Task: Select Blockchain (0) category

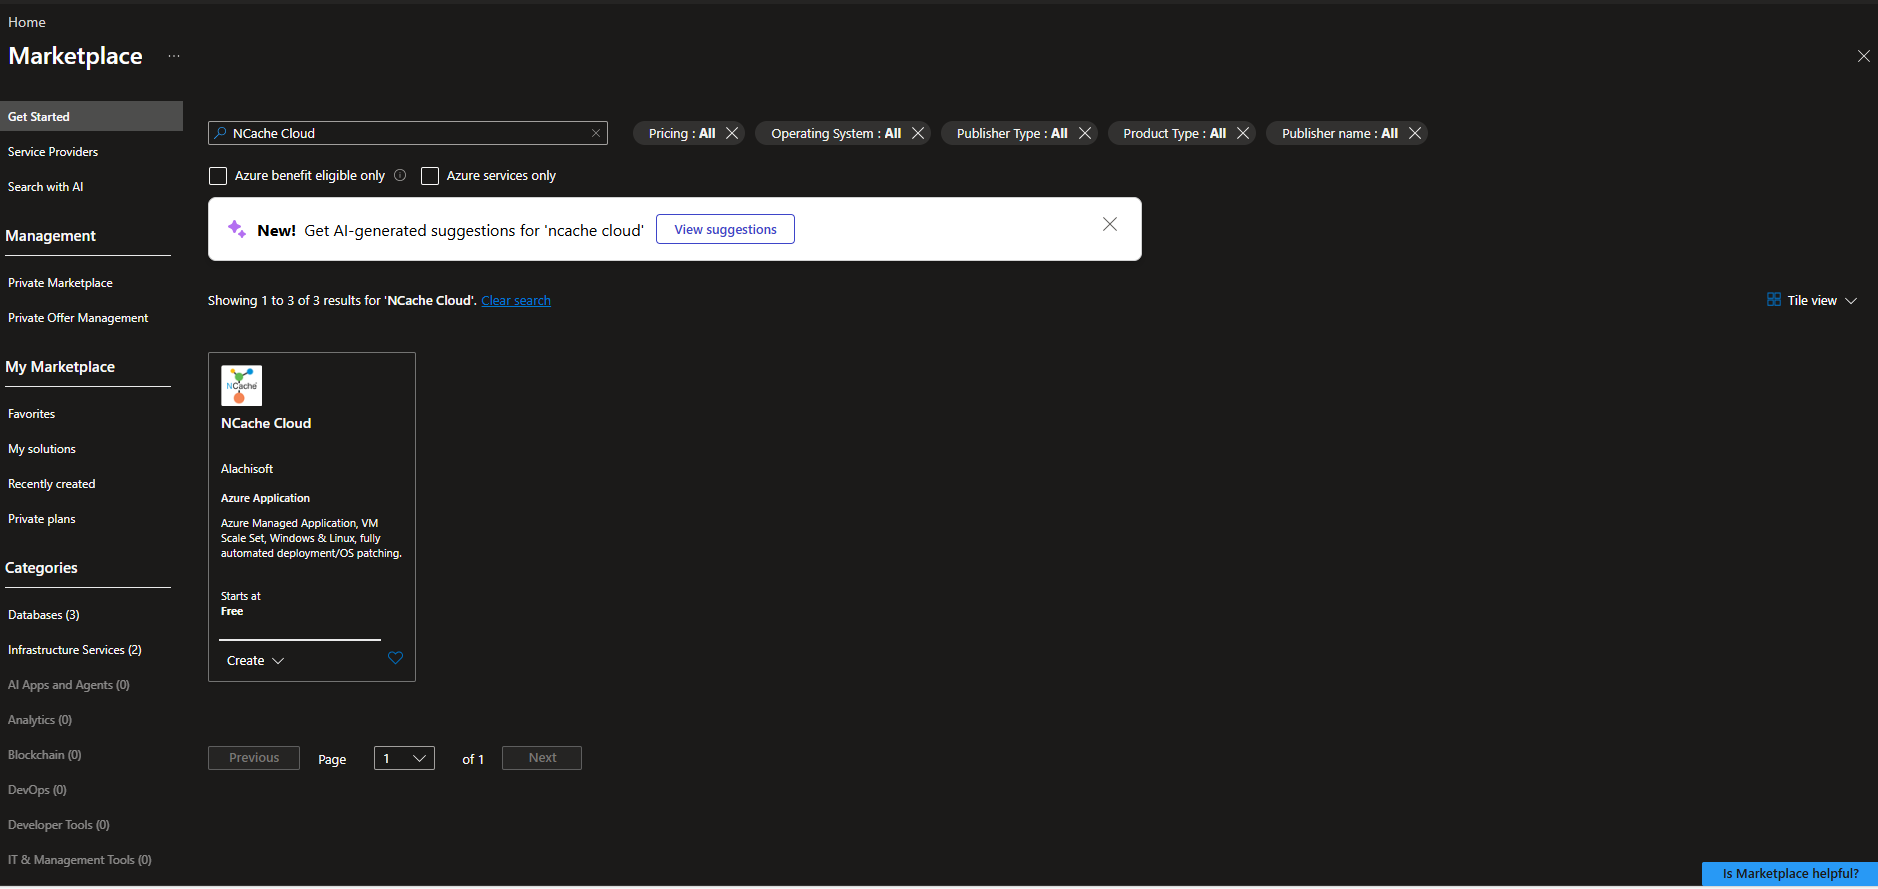Action: click(x=45, y=755)
